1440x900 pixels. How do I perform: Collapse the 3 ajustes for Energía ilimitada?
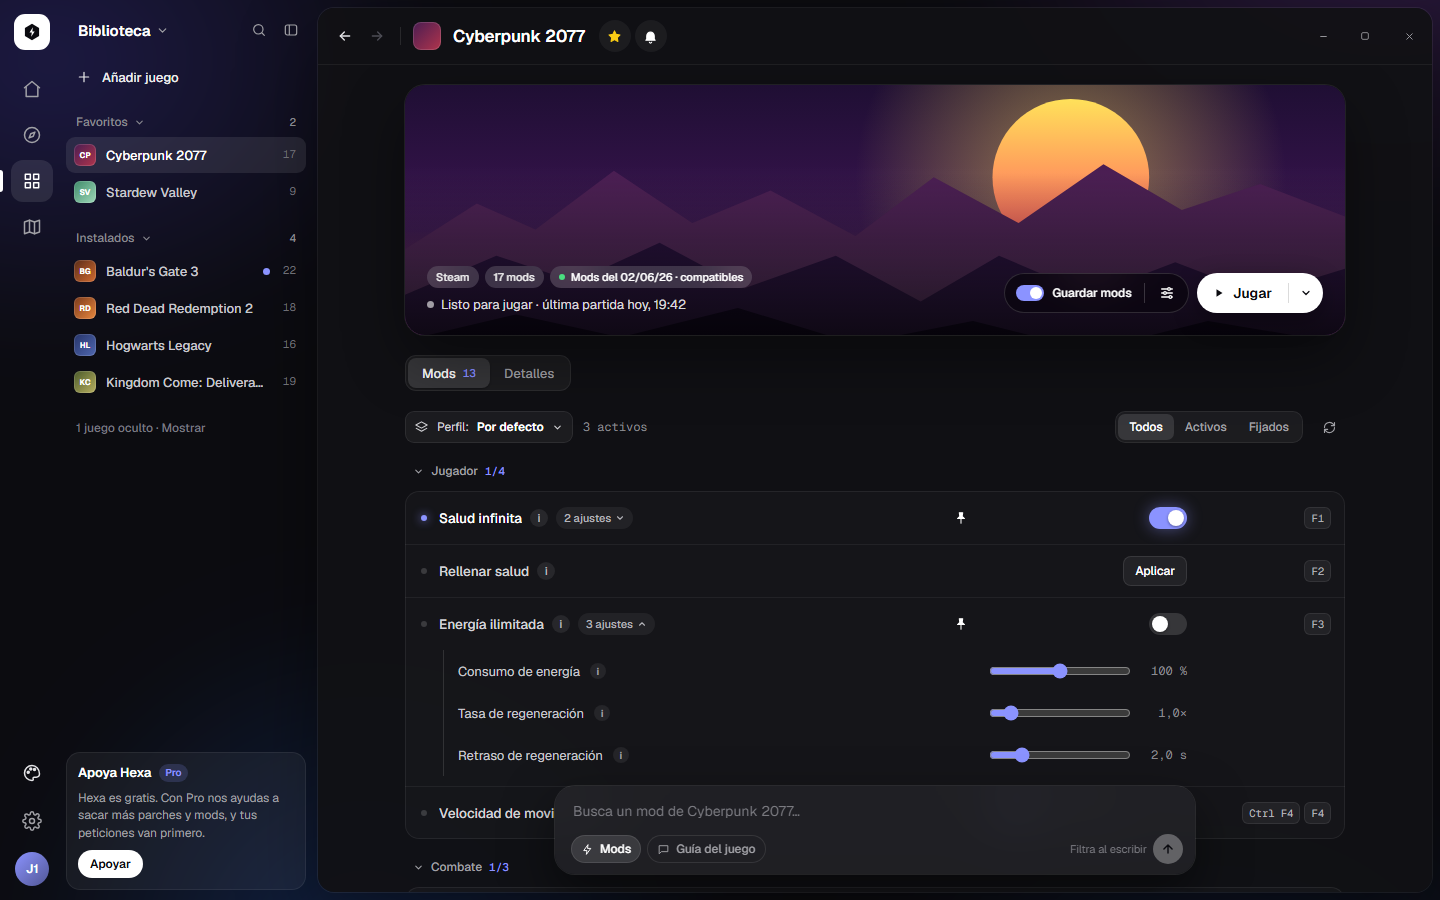tap(616, 624)
